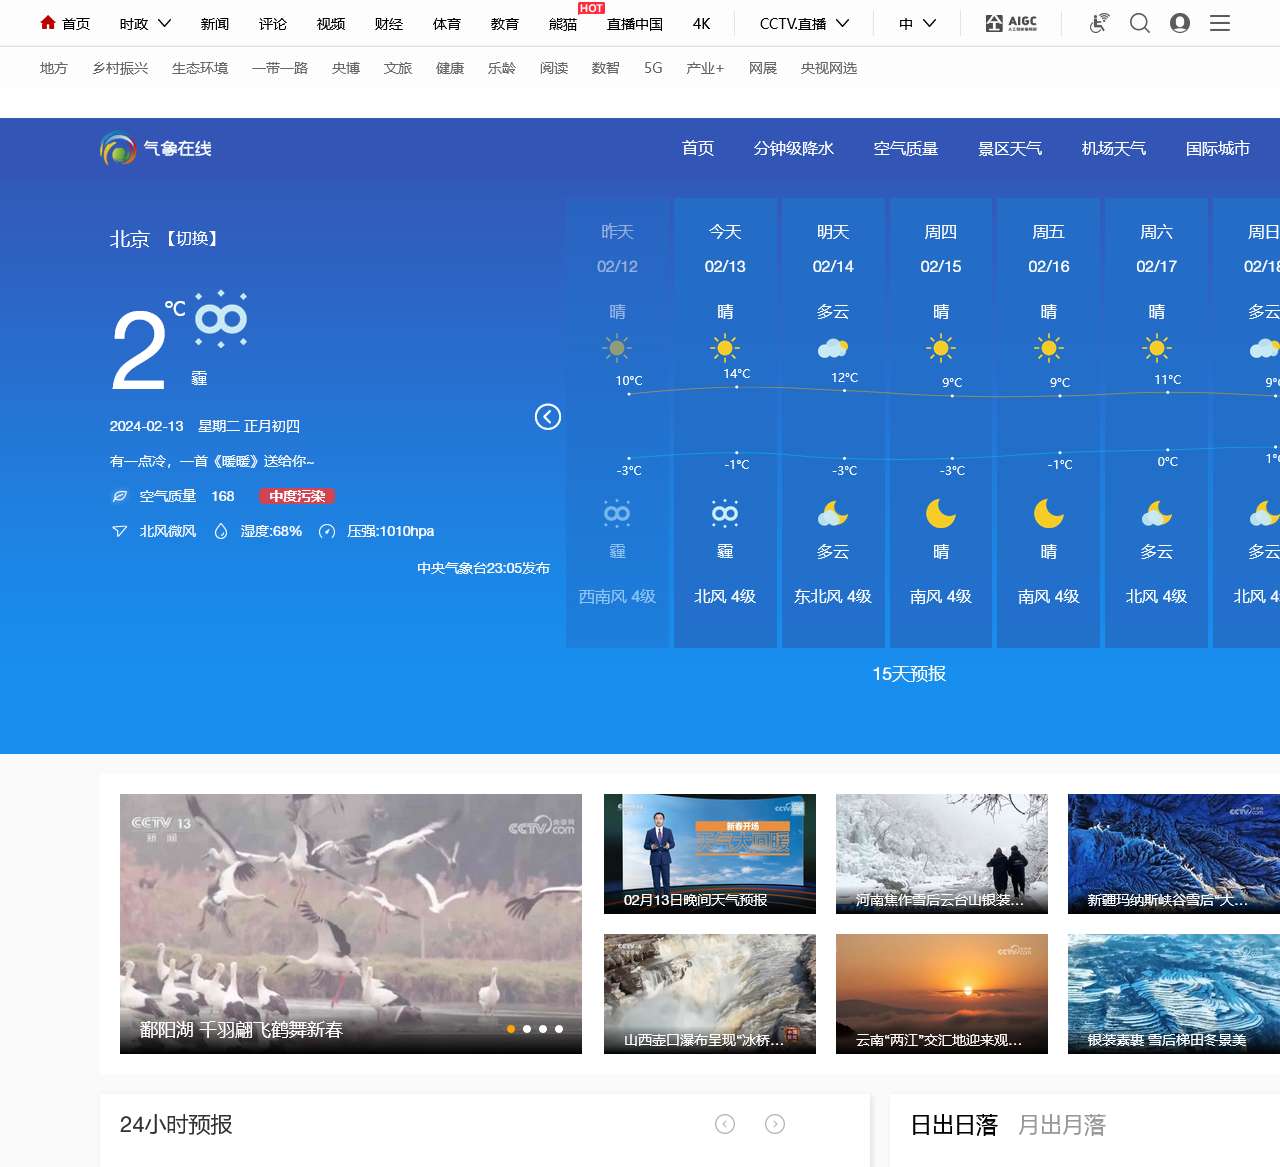Expand the 时政 menu dropdown
Screen dimensions: 1280x1167
click(143, 22)
